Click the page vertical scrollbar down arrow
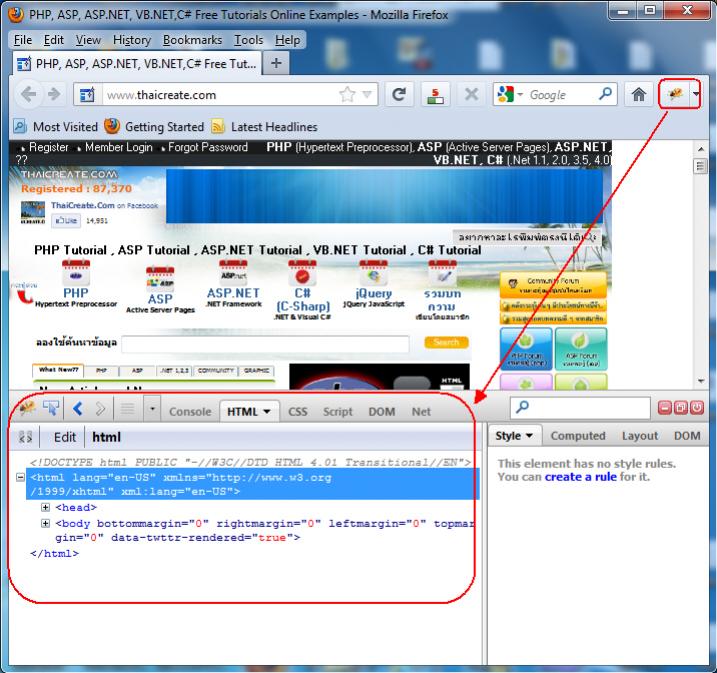The height and width of the screenshot is (673, 717). (x=701, y=380)
